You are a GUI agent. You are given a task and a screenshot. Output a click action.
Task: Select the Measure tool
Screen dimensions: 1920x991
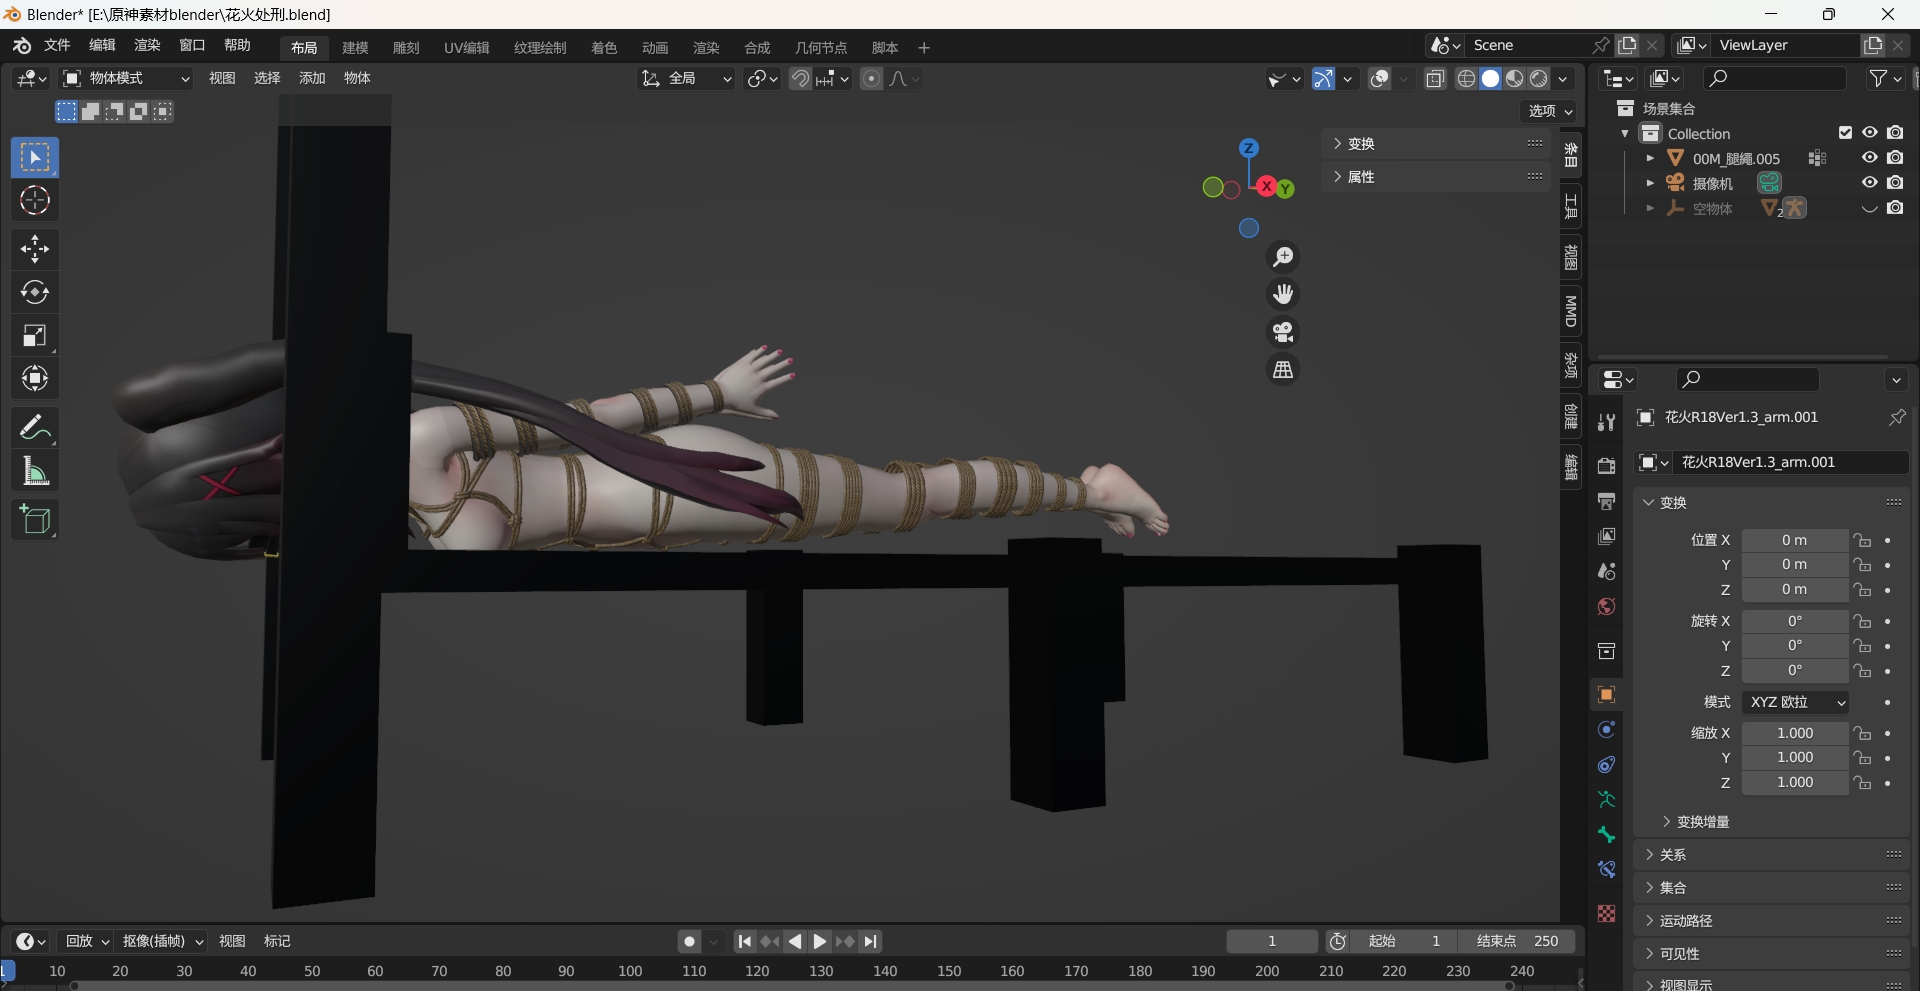click(35, 471)
